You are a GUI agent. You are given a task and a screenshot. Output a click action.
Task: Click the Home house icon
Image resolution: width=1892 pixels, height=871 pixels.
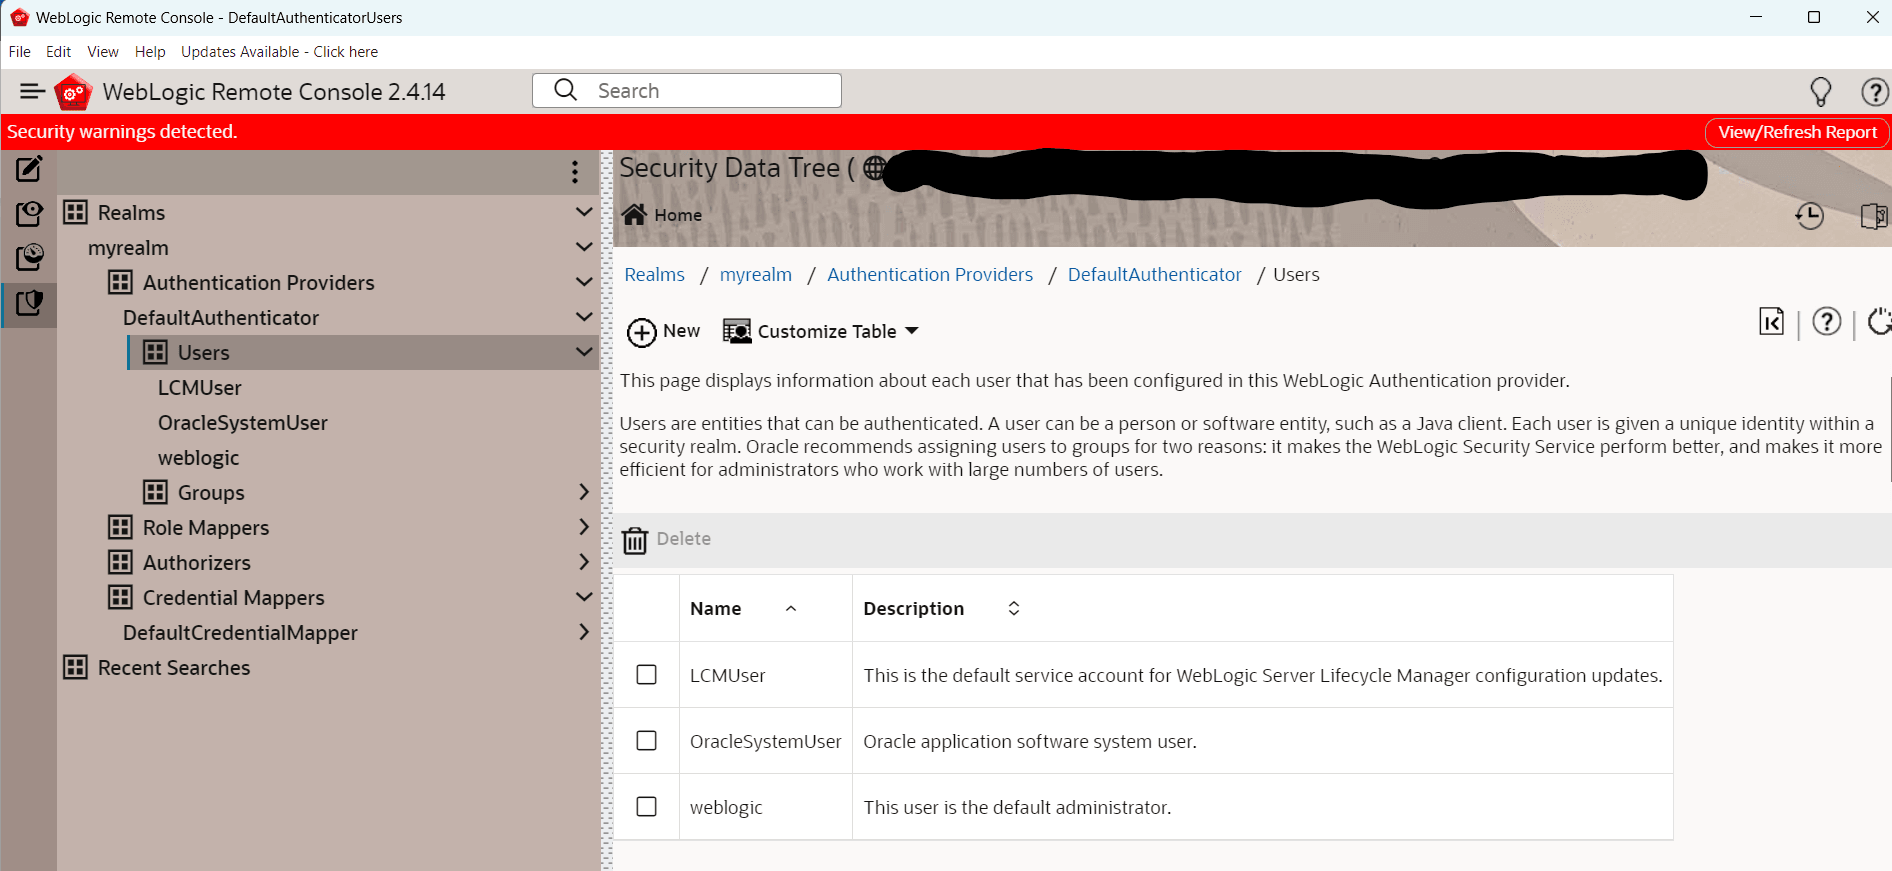pos(634,214)
